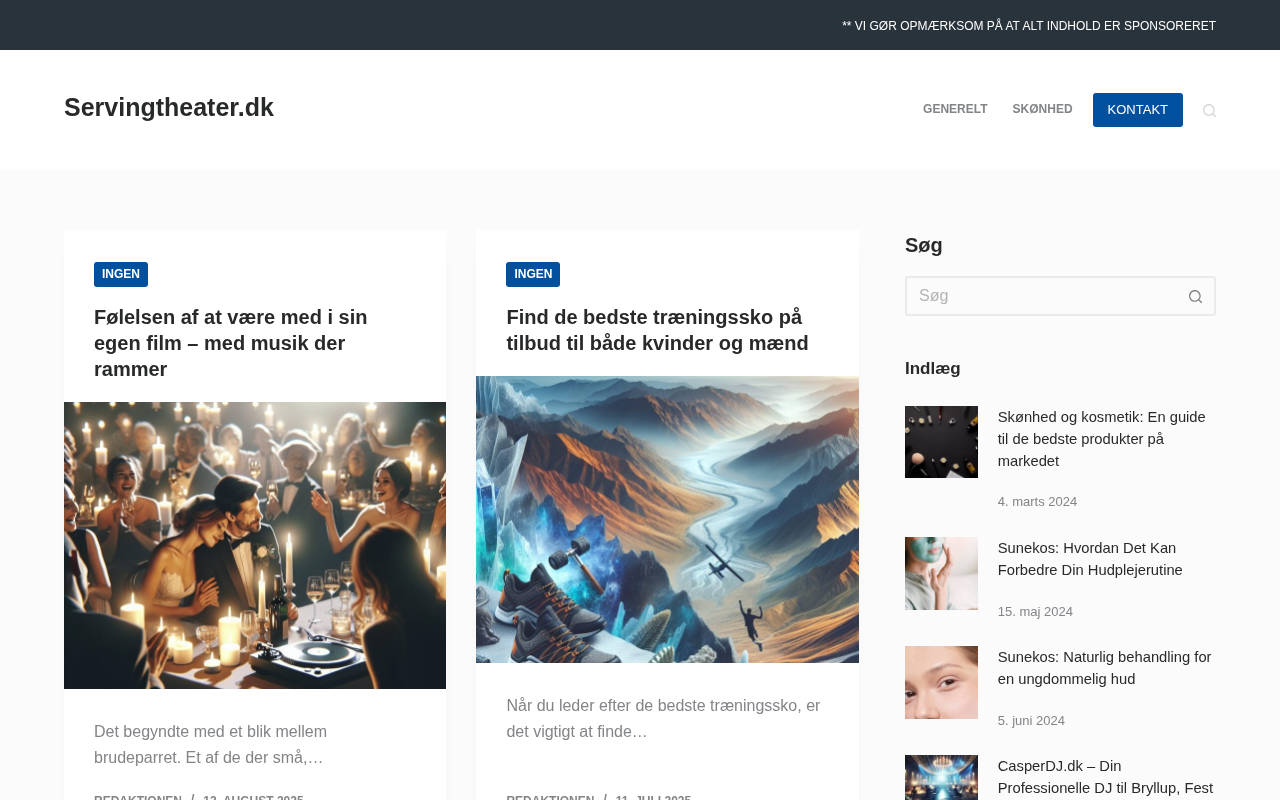Open the Skønhed menu item
Image resolution: width=1280 pixels, height=800 pixels.
point(1042,110)
